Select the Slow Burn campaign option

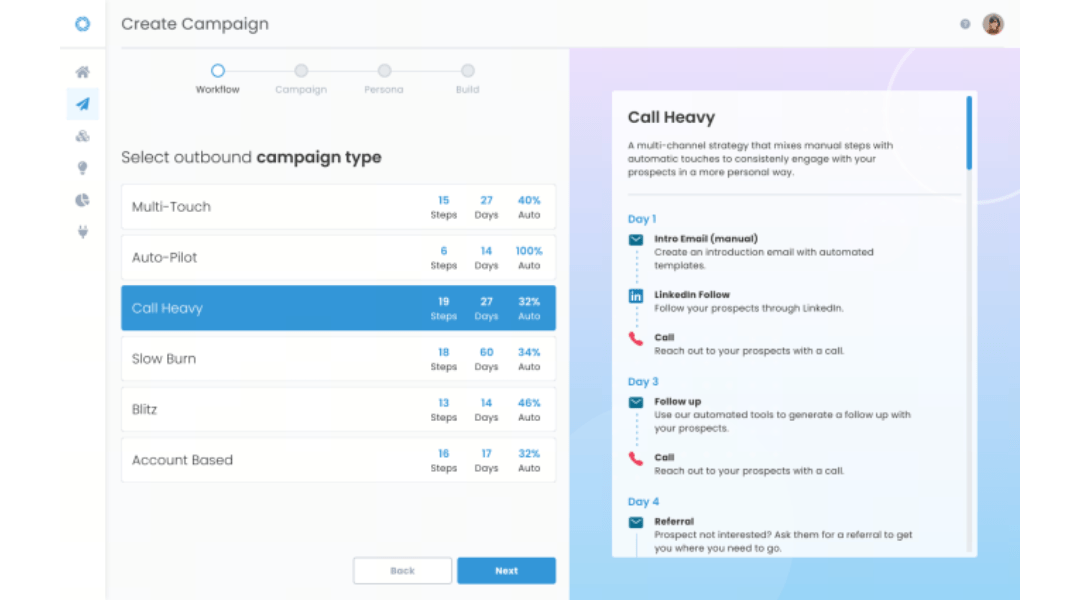(x=338, y=359)
